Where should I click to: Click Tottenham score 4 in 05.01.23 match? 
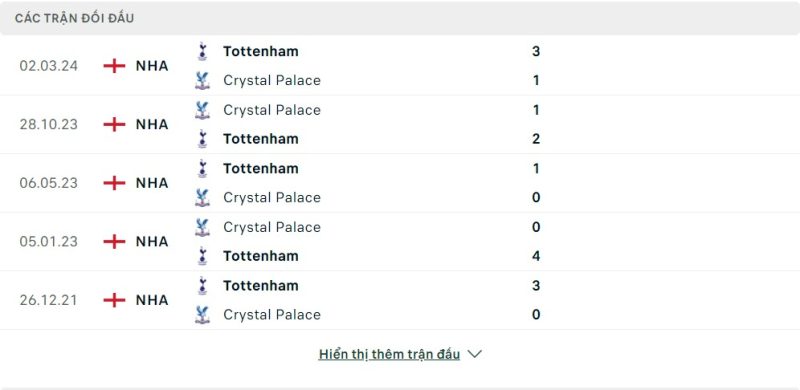coord(536,256)
